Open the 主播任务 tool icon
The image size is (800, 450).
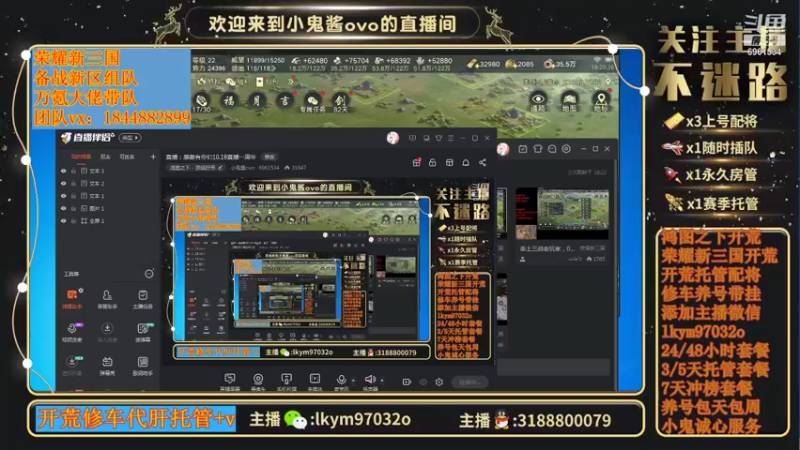click(x=143, y=299)
